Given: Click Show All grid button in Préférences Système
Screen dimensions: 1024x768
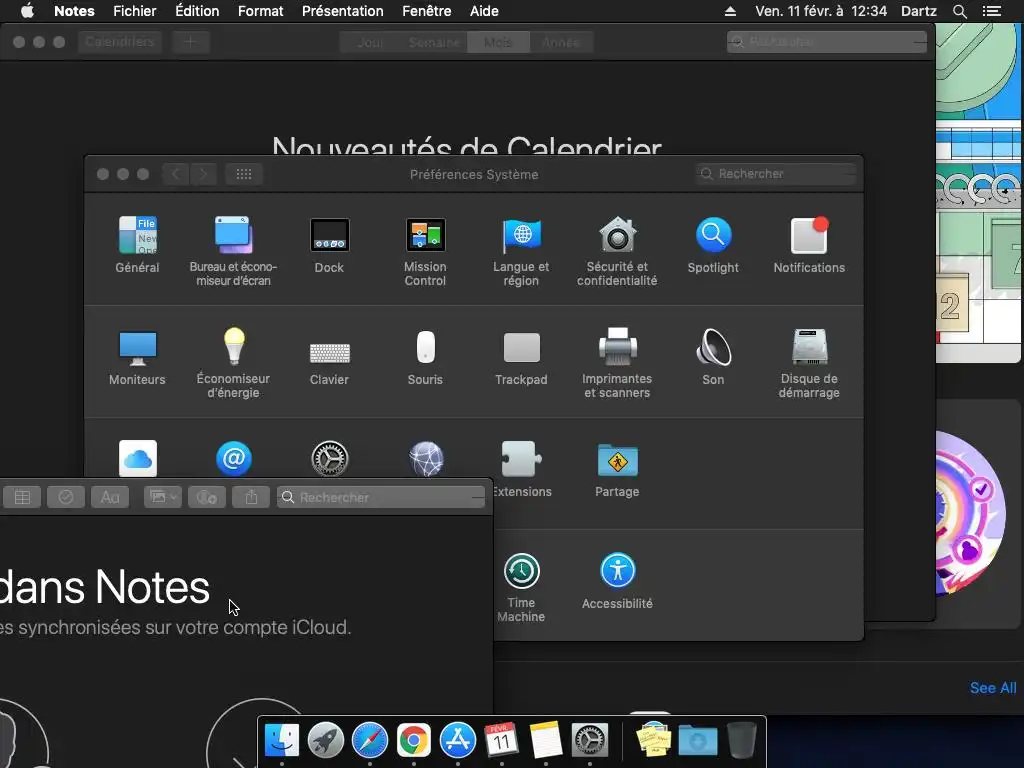Looking at the screenshot, I should pyautogui.click(x=244, y=174).
